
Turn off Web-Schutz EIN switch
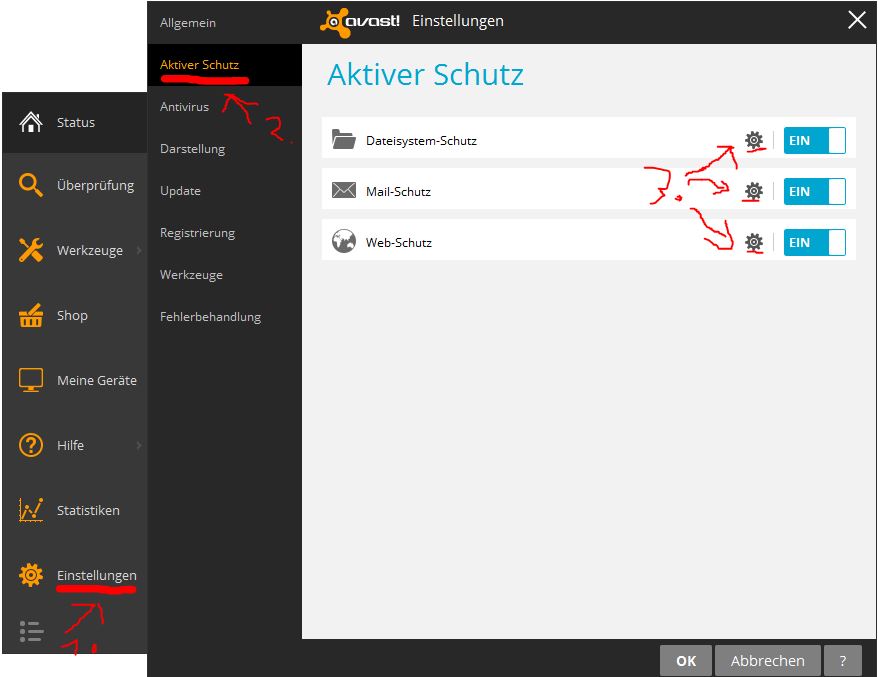point(814,242)
